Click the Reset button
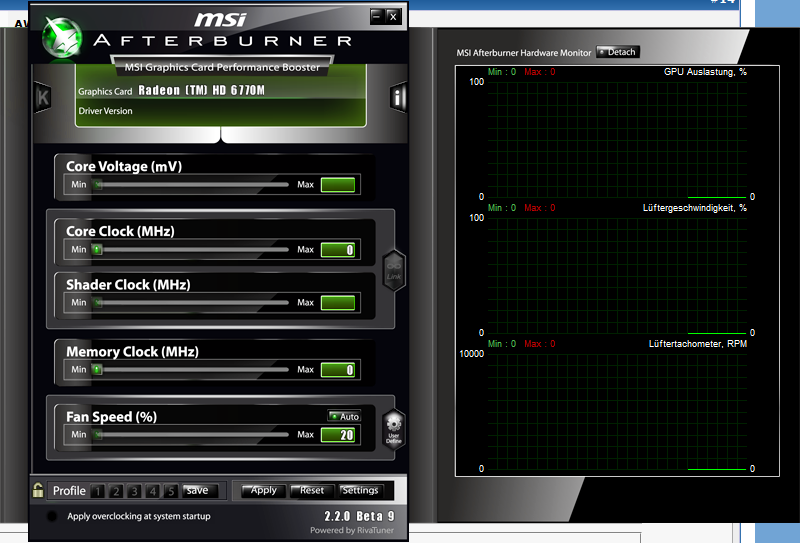Image resolution: width=800 pixels, height=543 pixels. click(311, 490)
